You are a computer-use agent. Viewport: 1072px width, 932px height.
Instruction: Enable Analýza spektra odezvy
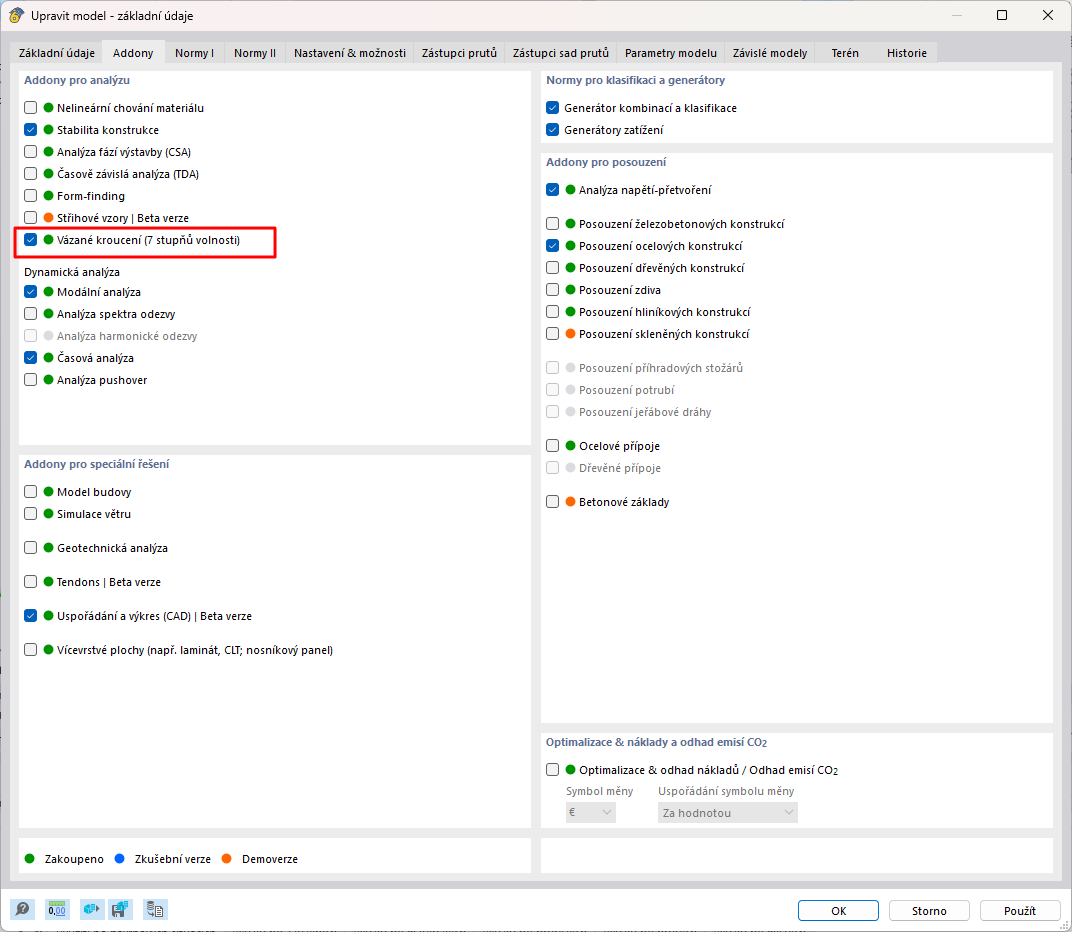coord(31,314)
